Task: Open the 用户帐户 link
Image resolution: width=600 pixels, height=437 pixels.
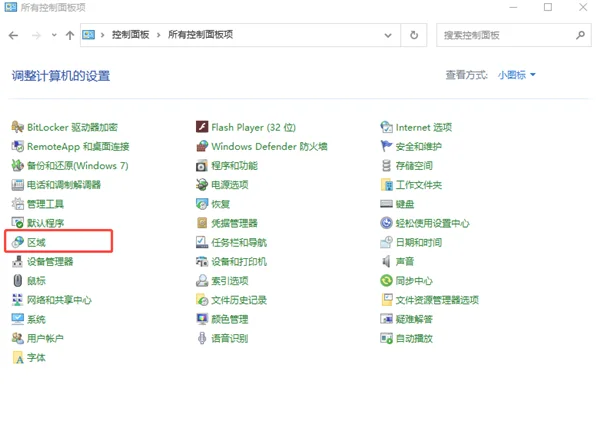Action: click(x=45, y=339)
